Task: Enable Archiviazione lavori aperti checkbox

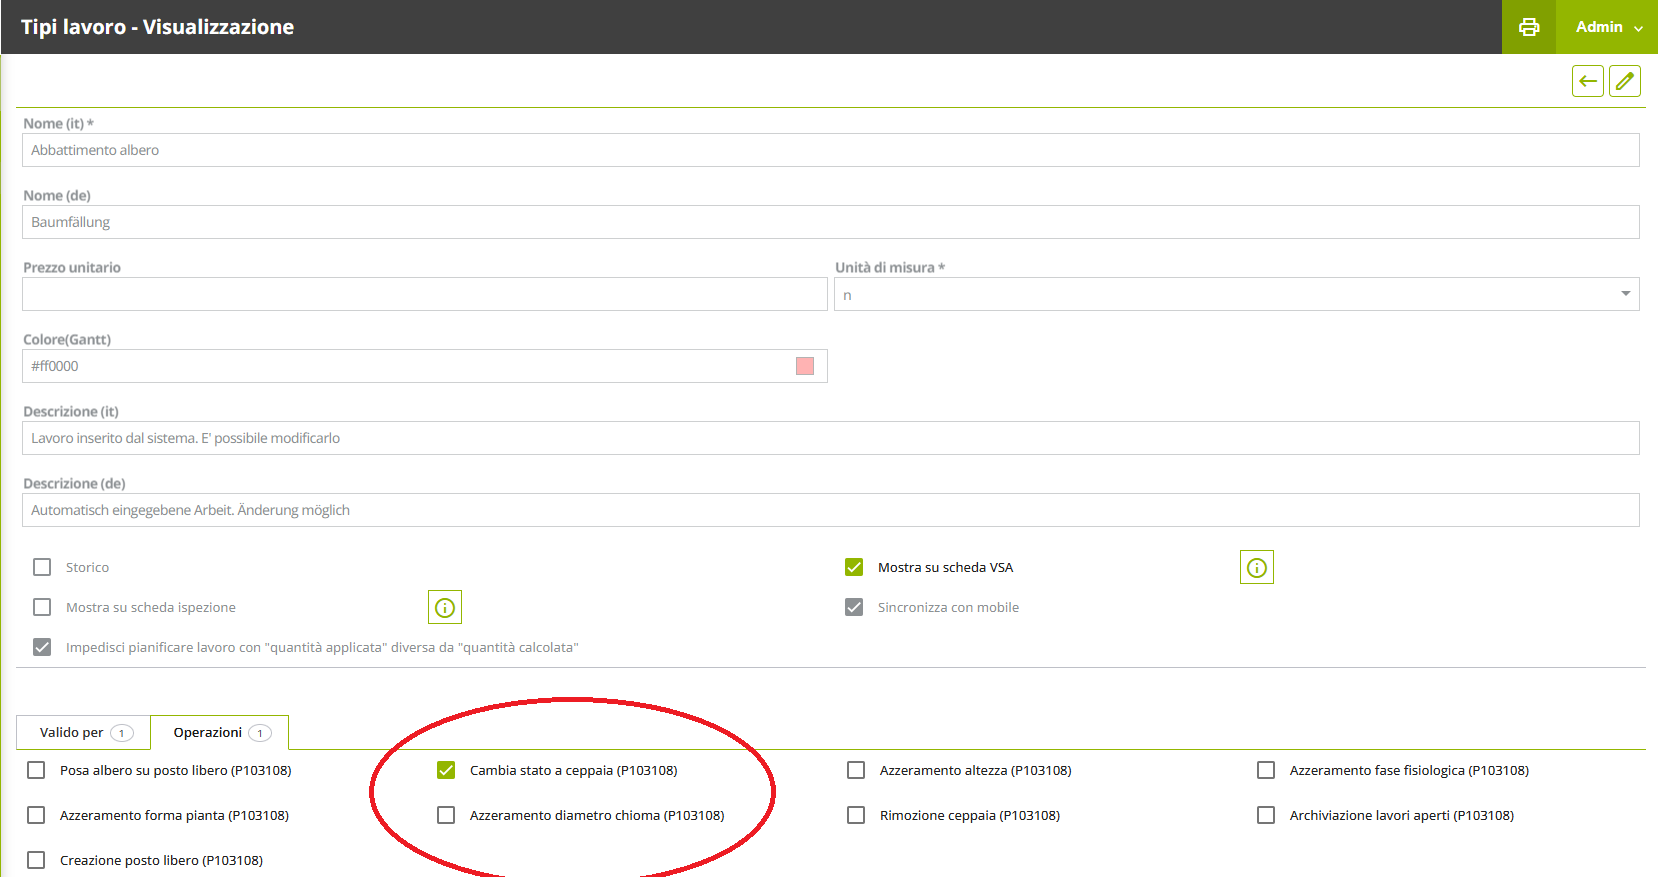Action: pos(1266,816)
